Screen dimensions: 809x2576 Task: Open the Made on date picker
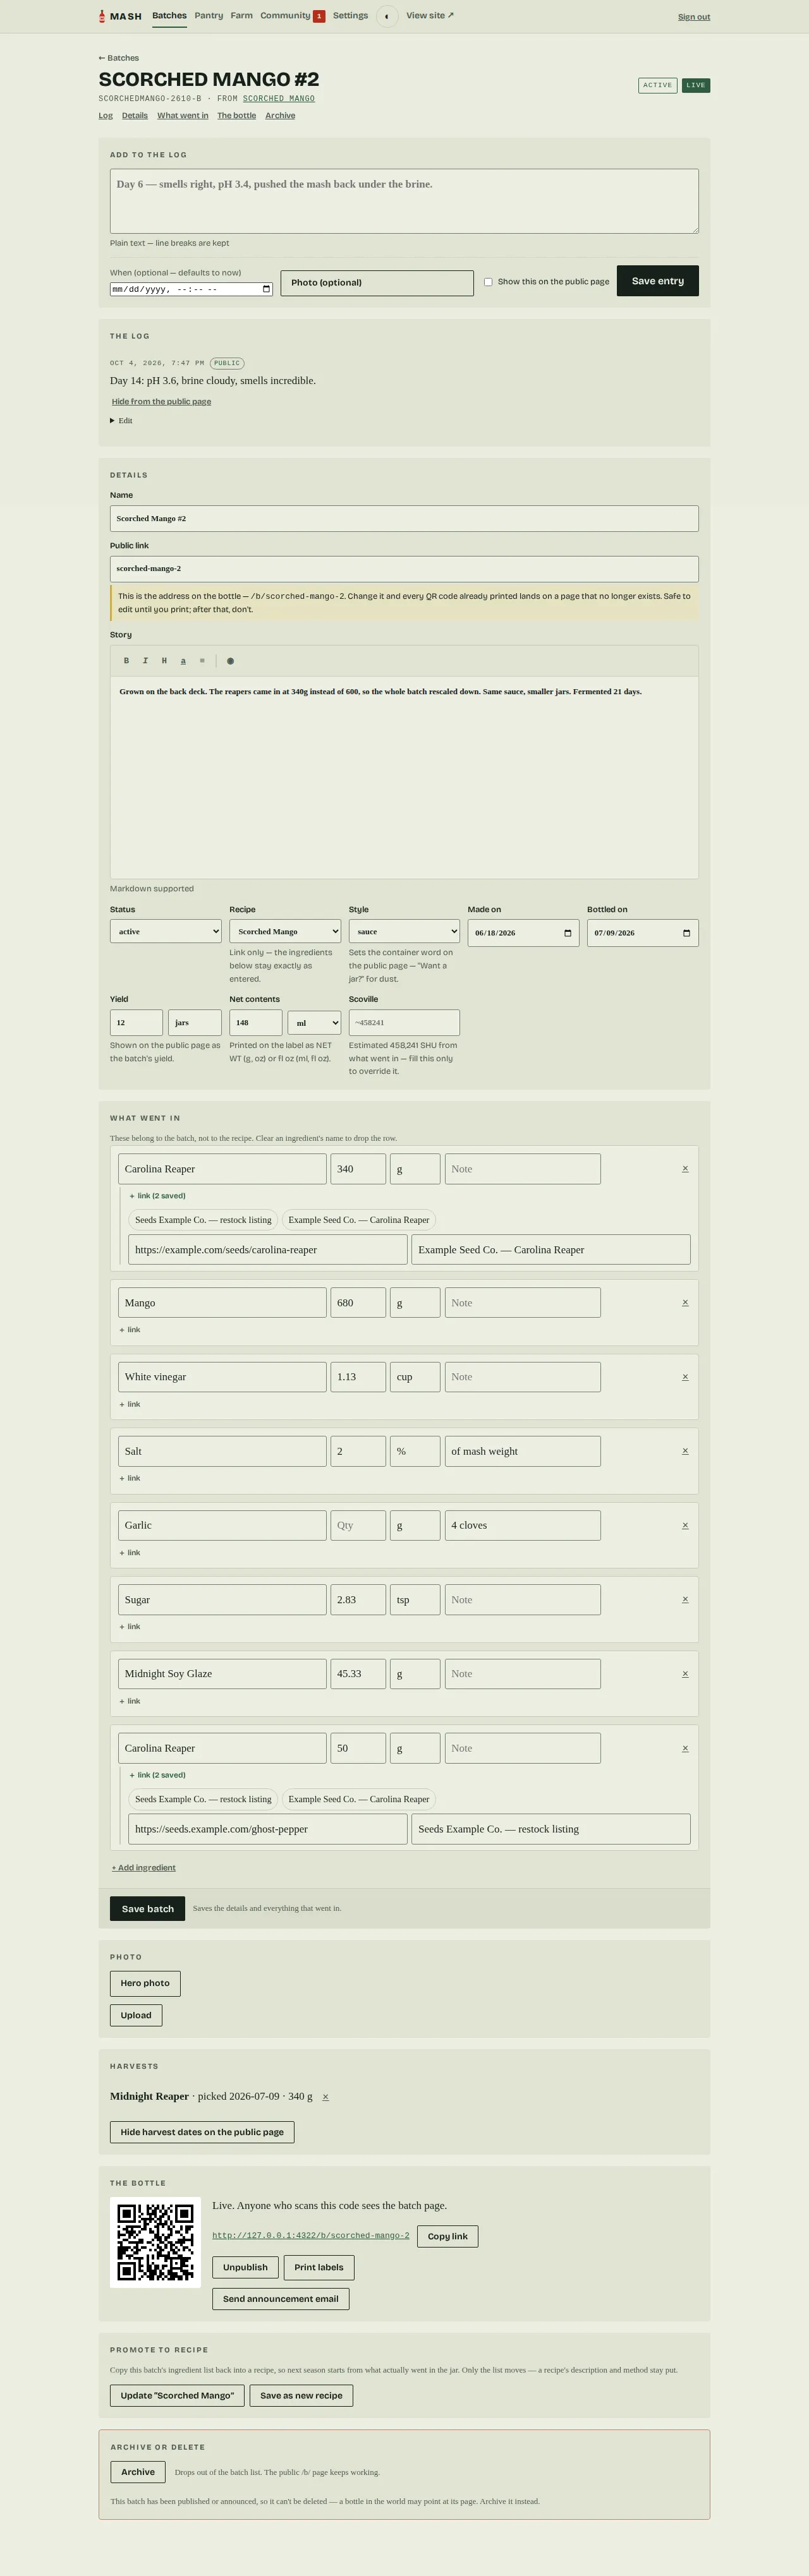pos(568,933)
